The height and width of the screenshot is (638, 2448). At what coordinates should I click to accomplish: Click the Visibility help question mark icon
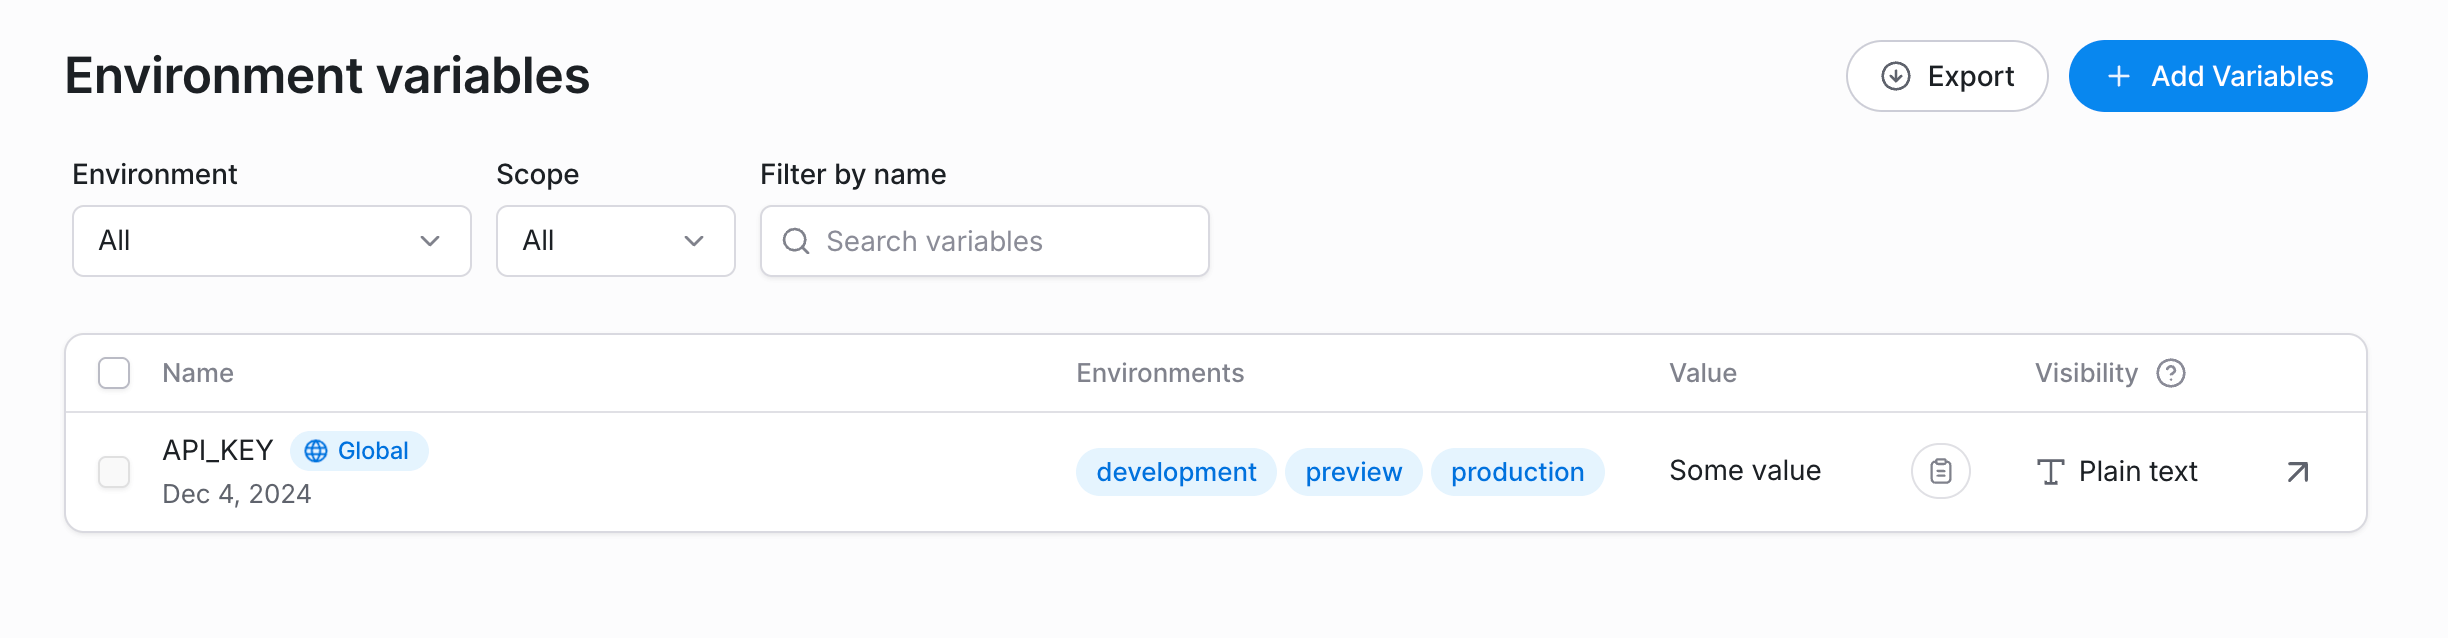pos(2171,373)
